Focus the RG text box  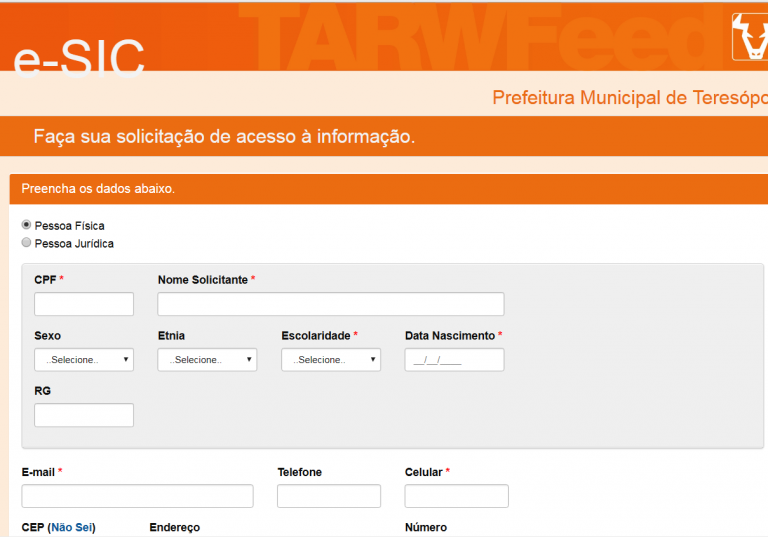tap(84, 415)
